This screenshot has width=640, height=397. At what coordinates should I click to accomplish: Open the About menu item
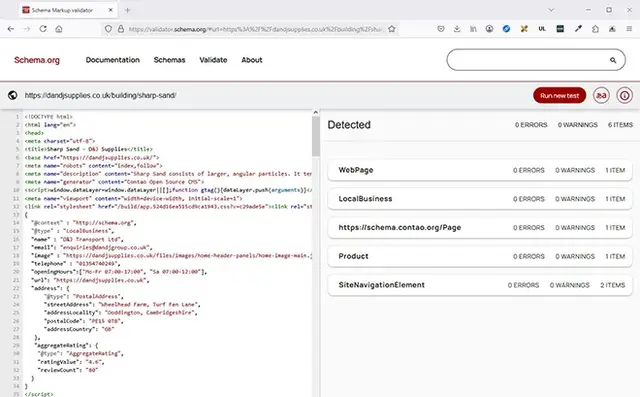[x=252, y=60]
